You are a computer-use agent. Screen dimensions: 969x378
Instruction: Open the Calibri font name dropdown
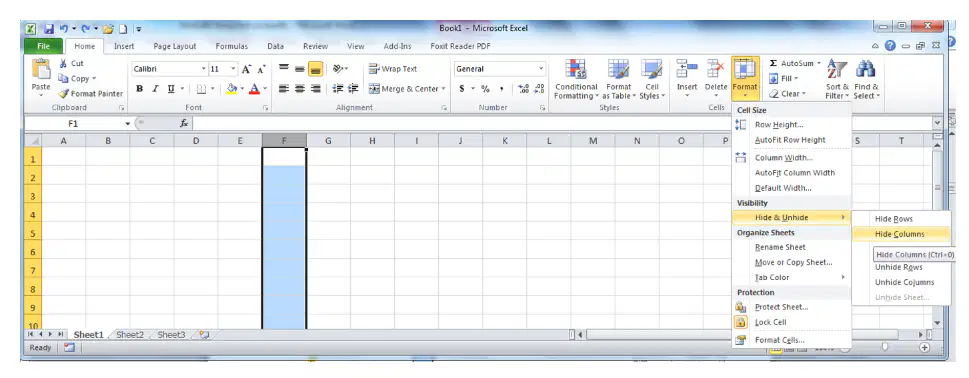[x=203, y=69]
